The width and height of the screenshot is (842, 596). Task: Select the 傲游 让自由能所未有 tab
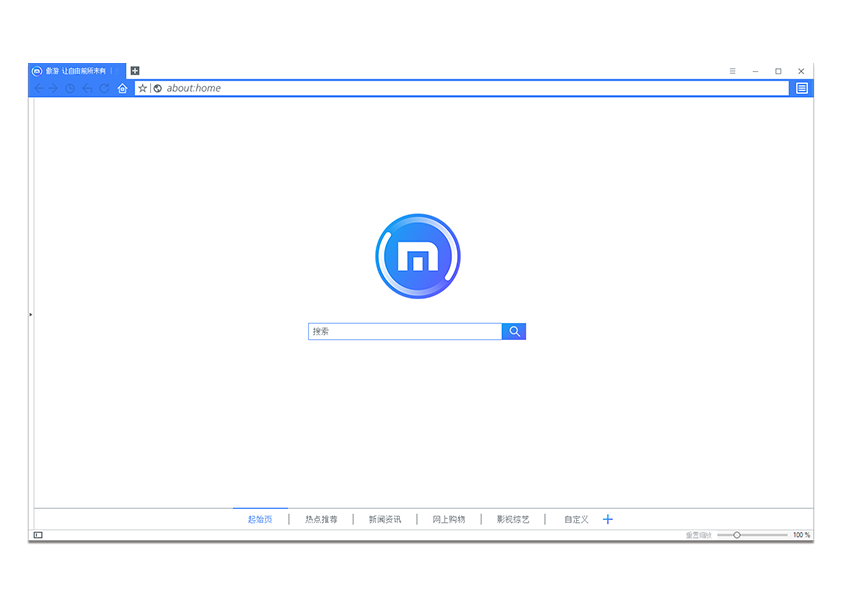[77, 71]
